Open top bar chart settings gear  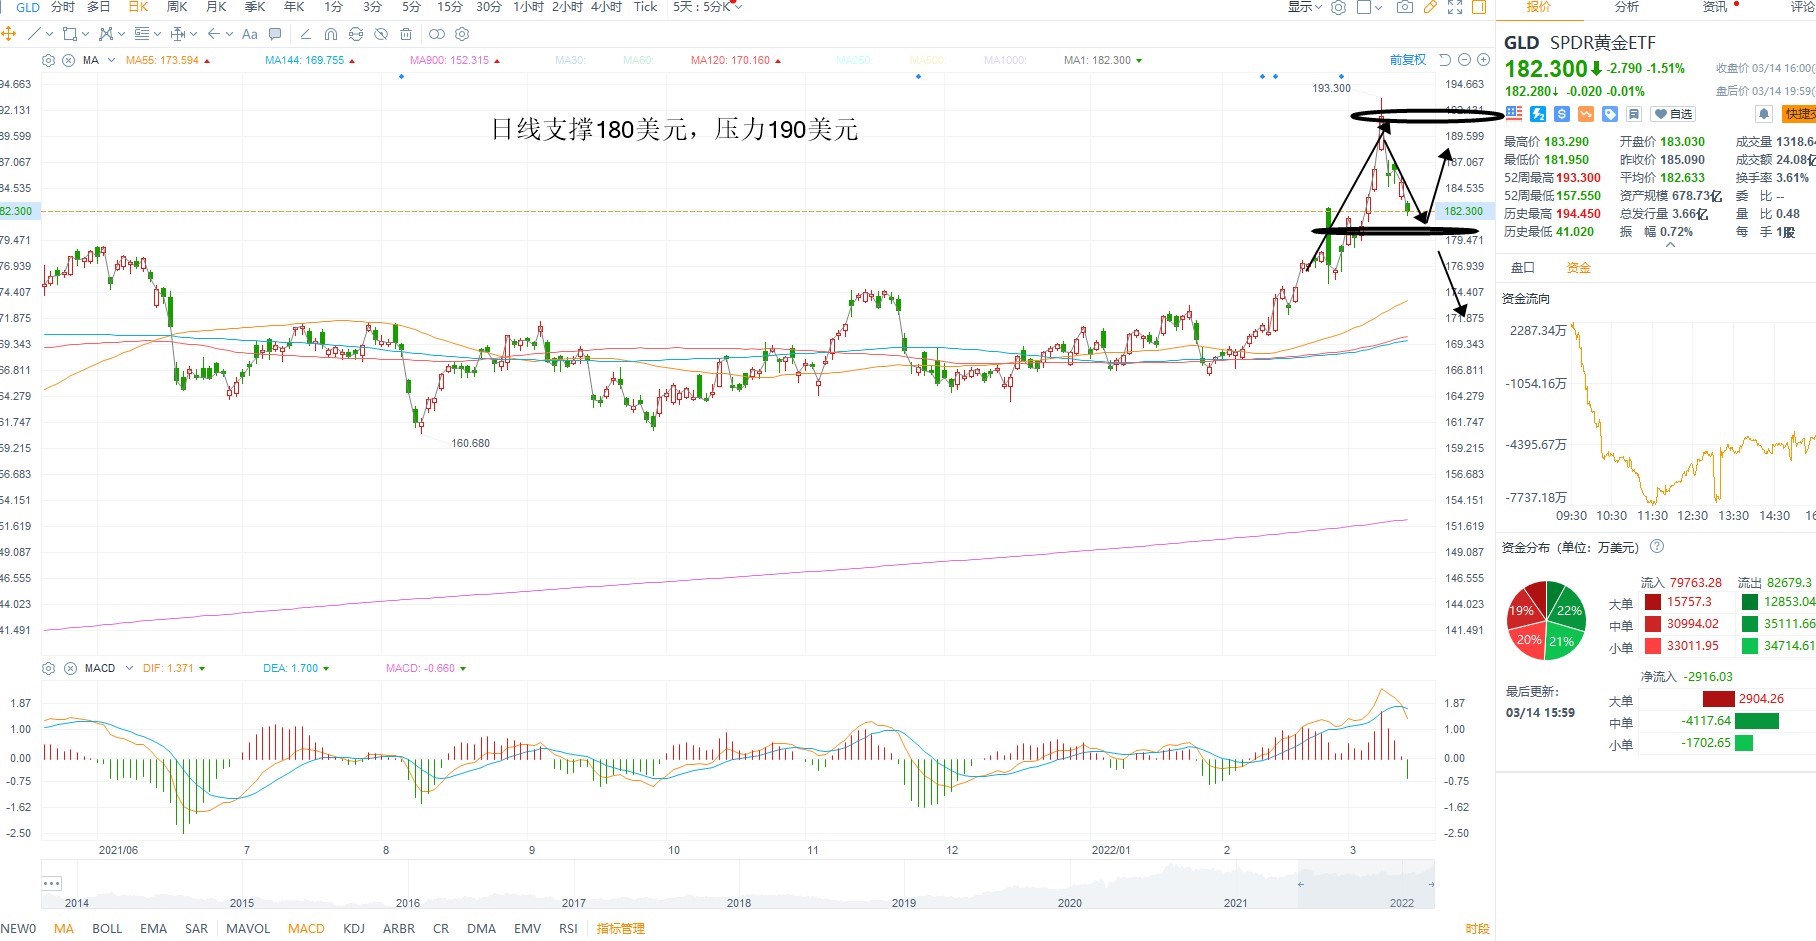pyautogui.click(x=1338, y=7)
